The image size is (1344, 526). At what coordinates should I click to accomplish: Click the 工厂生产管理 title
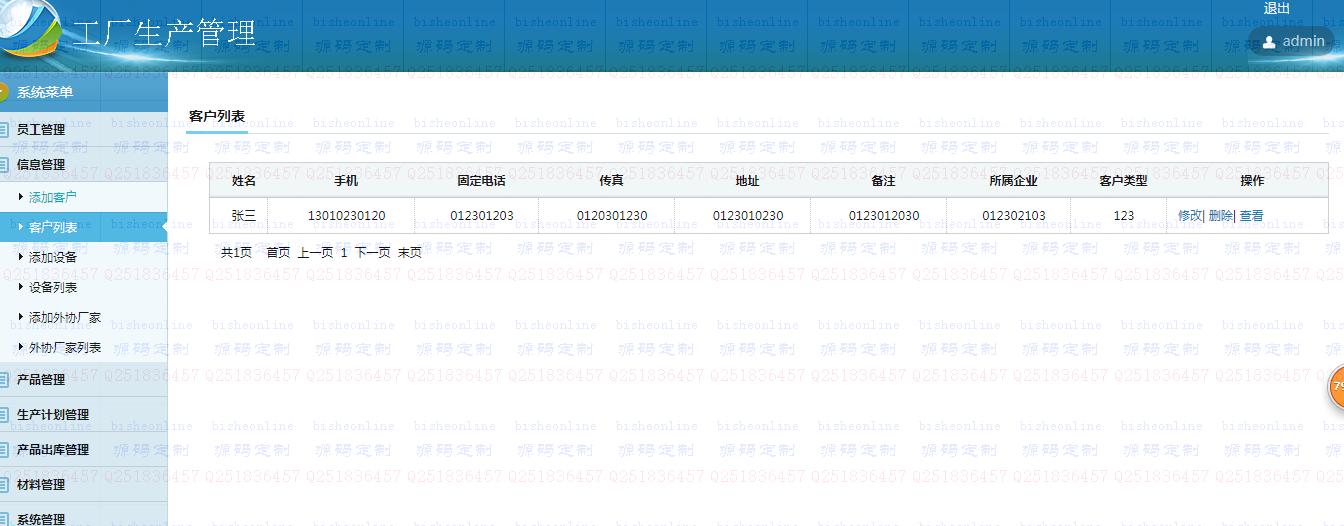pyautogui.click(x=165, y=33)
